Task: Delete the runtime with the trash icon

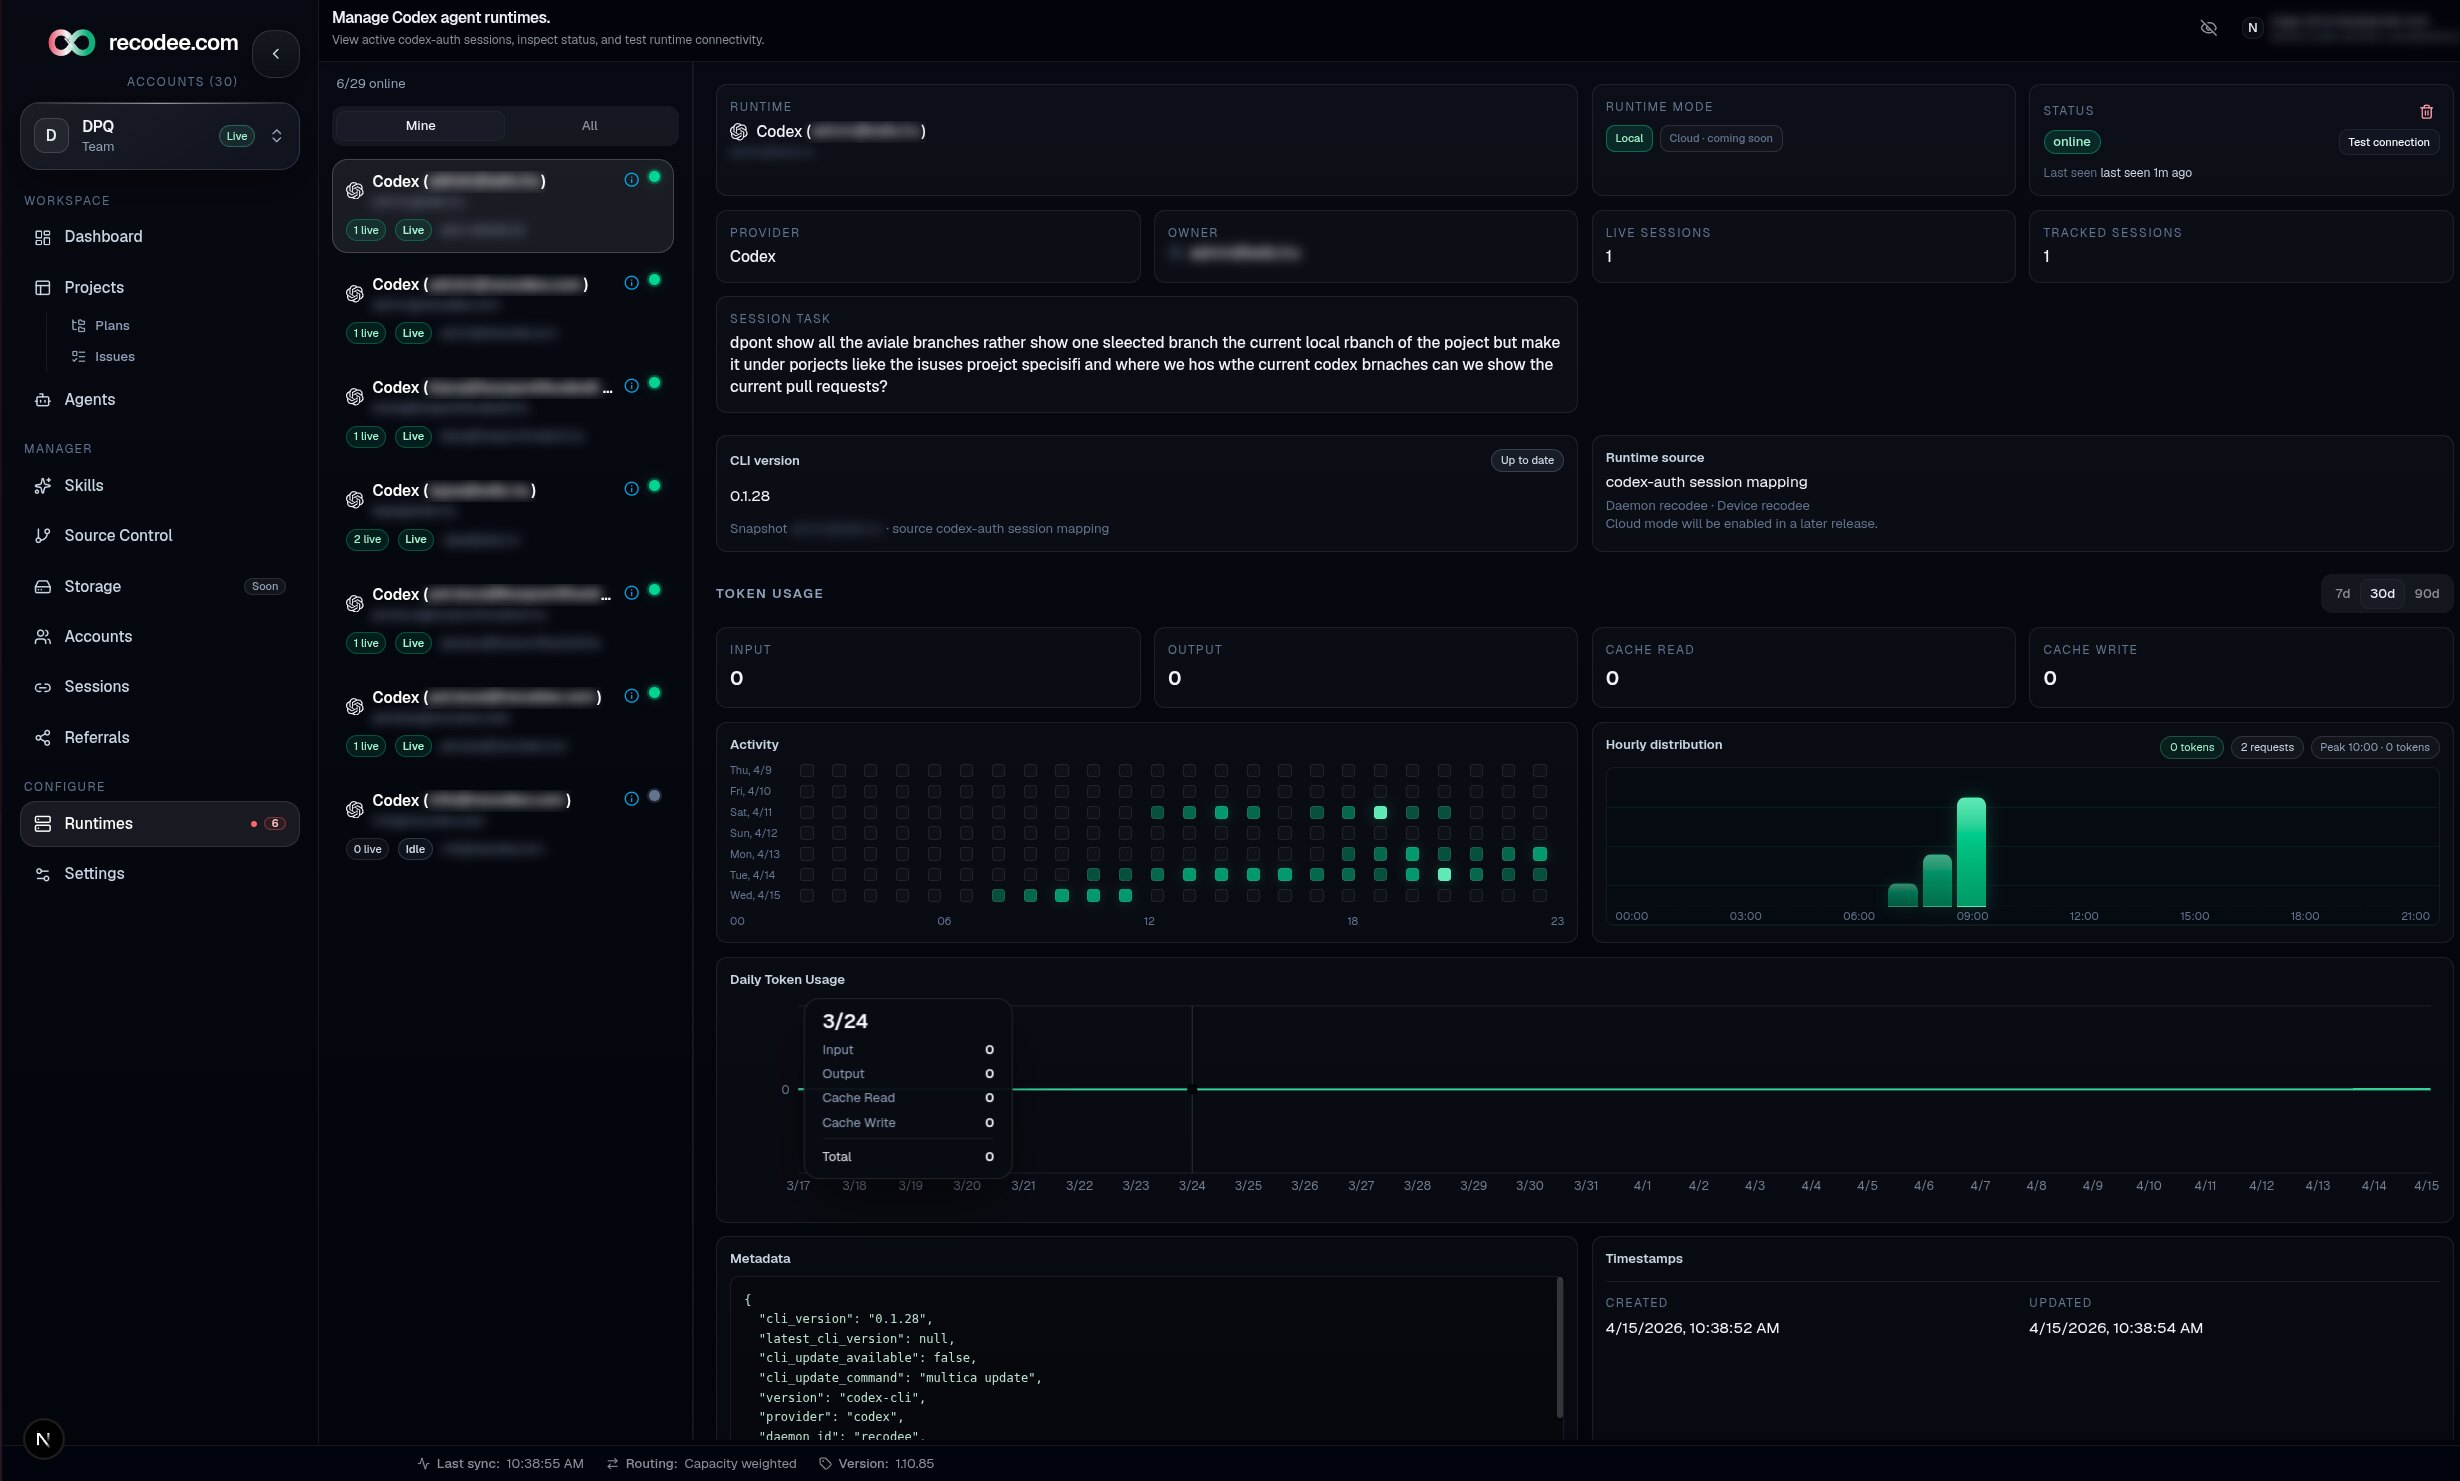Action: [x=2426, y=112]
